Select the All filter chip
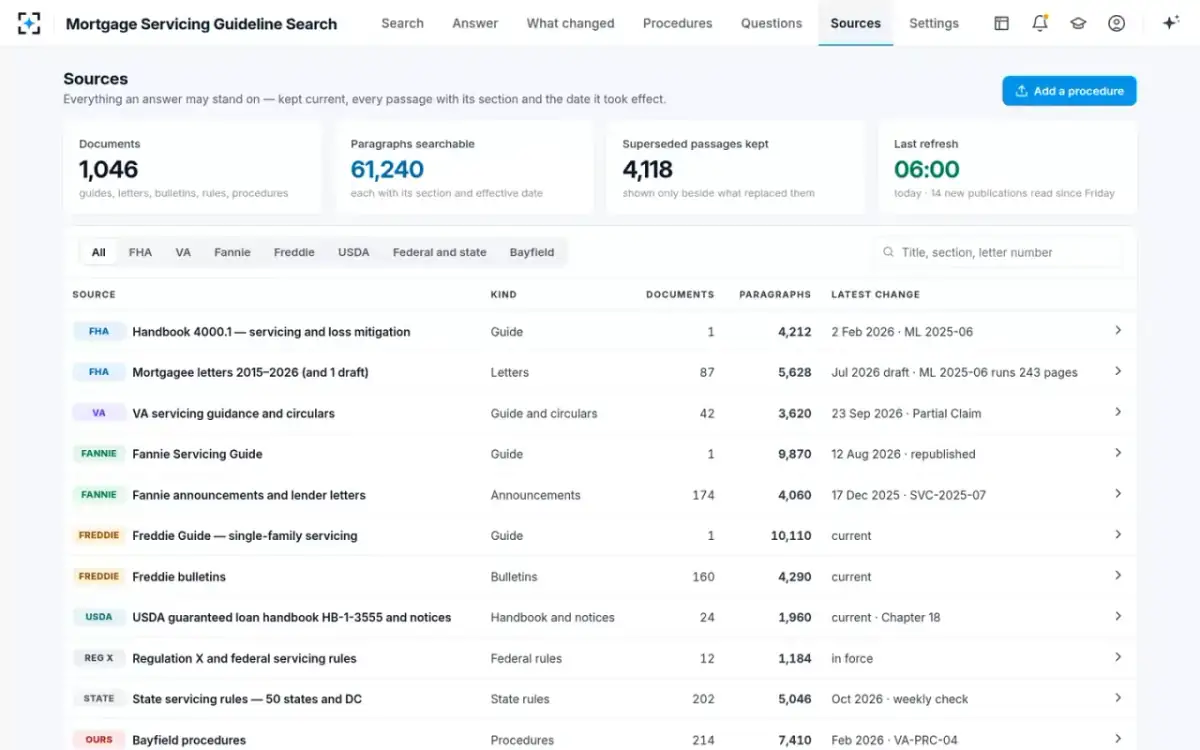 click(98, 252)
